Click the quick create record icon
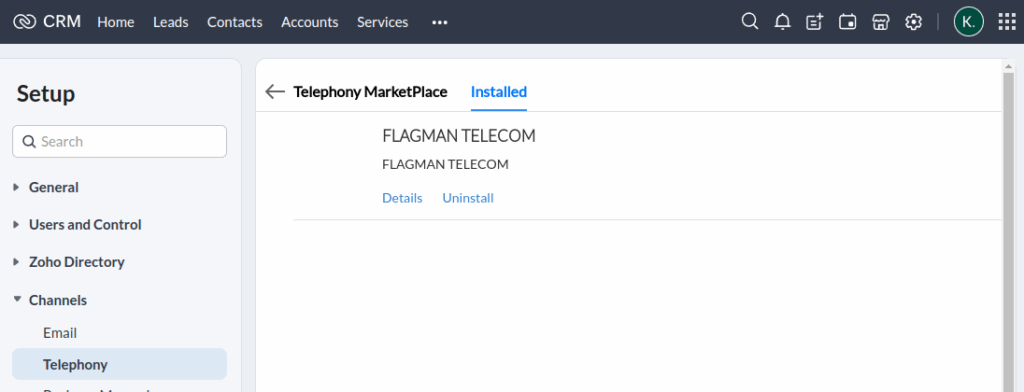 [814, 22]
